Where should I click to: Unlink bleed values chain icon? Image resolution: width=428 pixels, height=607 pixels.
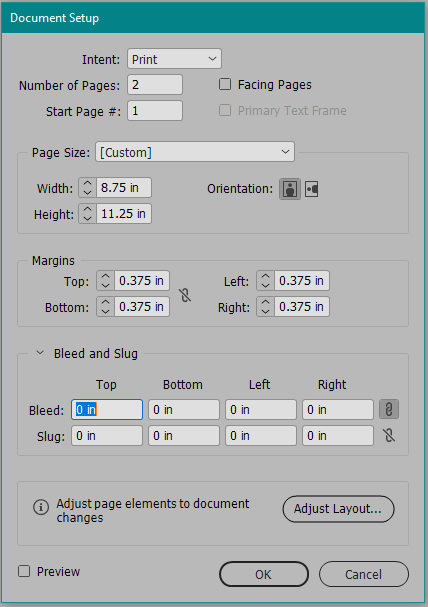pos(389,410)
